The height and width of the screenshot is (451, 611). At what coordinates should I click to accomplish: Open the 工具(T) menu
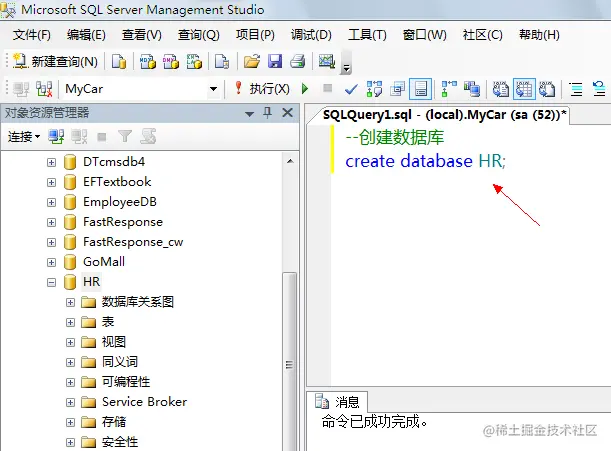click(x=367, y=35)
